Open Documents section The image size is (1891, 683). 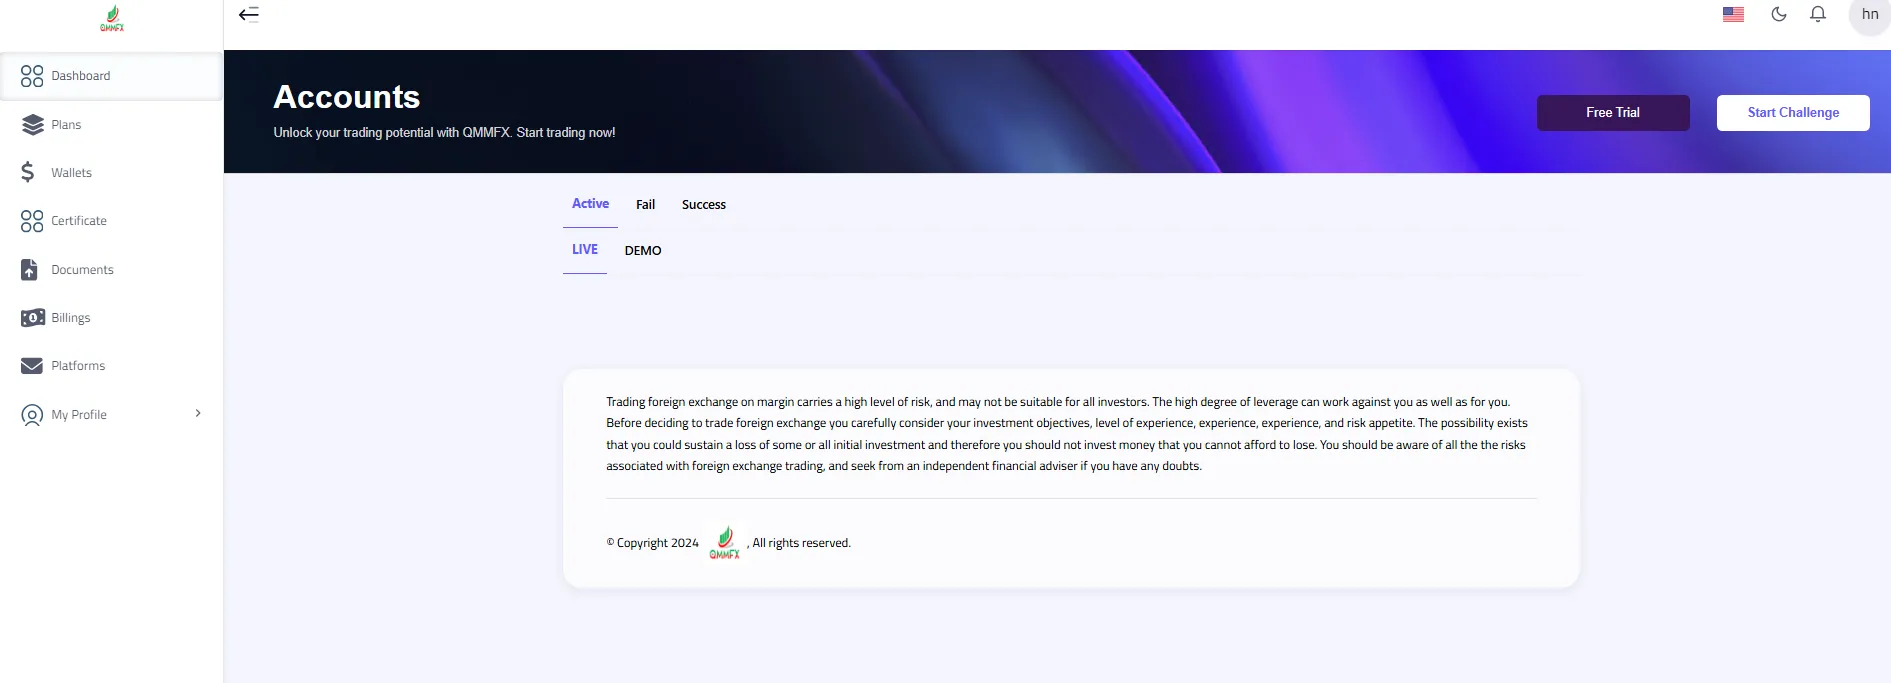tap(111, 270)
